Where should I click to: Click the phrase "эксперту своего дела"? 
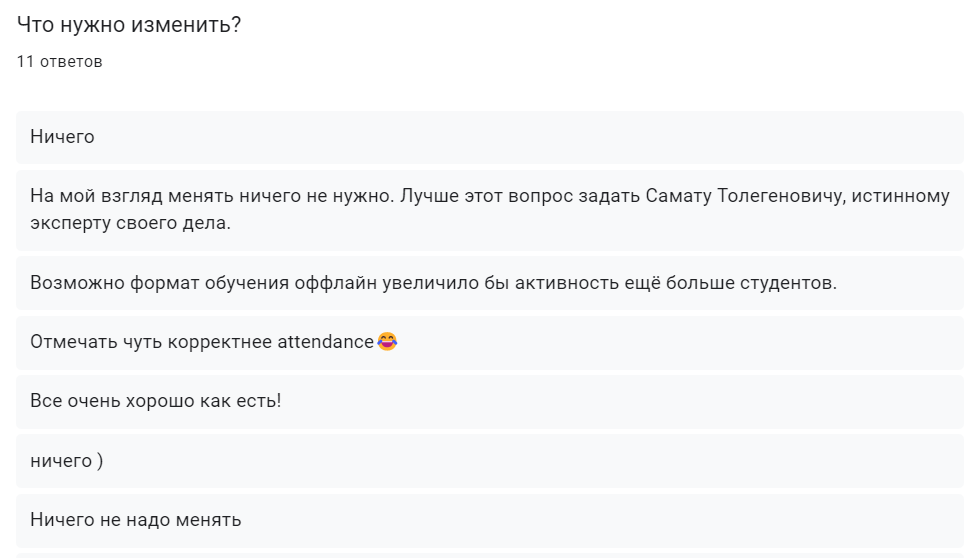[x=129, y=223]
